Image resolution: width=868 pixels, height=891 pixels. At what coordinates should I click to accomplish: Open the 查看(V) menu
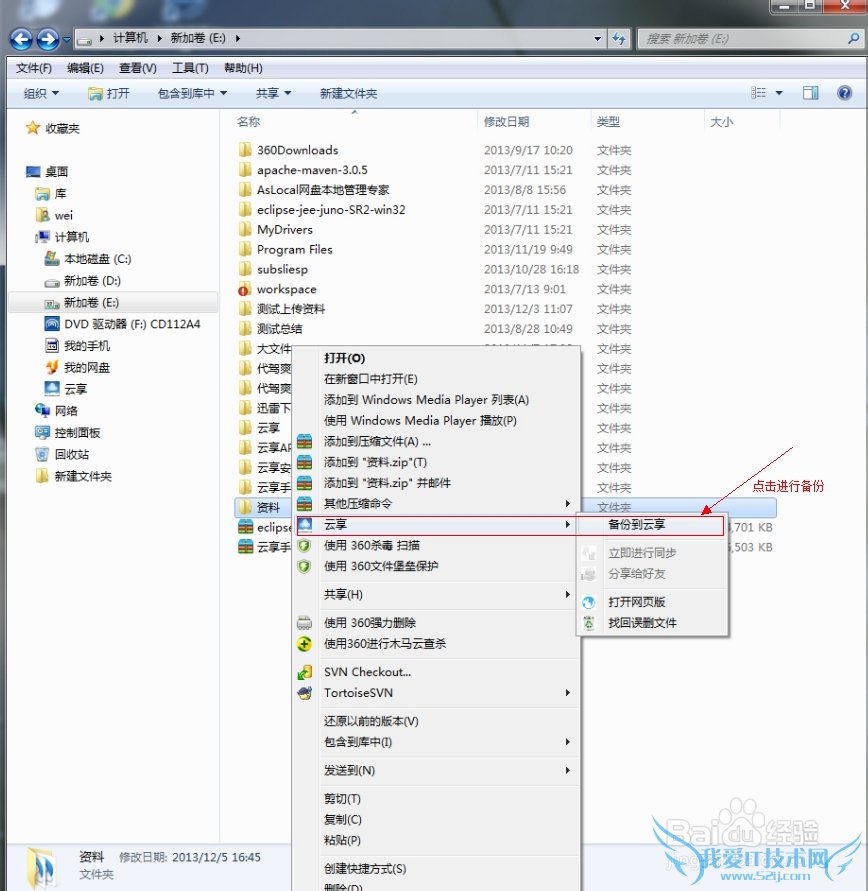[x=137, y=68]
